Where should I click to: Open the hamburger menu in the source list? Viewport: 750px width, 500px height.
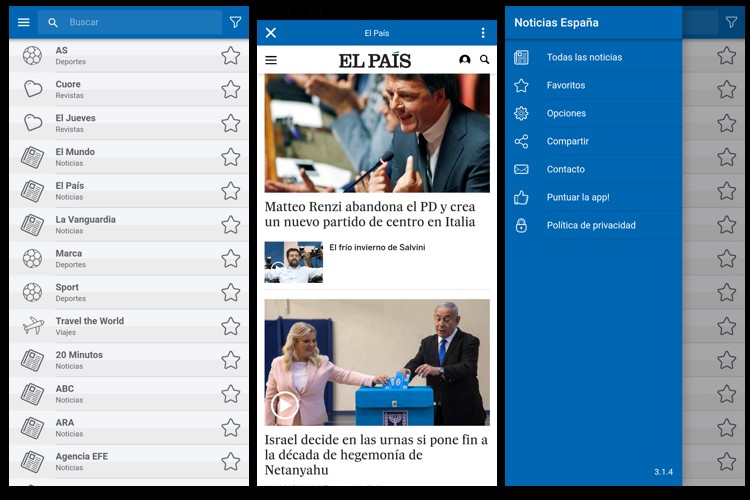click(23, 22)
